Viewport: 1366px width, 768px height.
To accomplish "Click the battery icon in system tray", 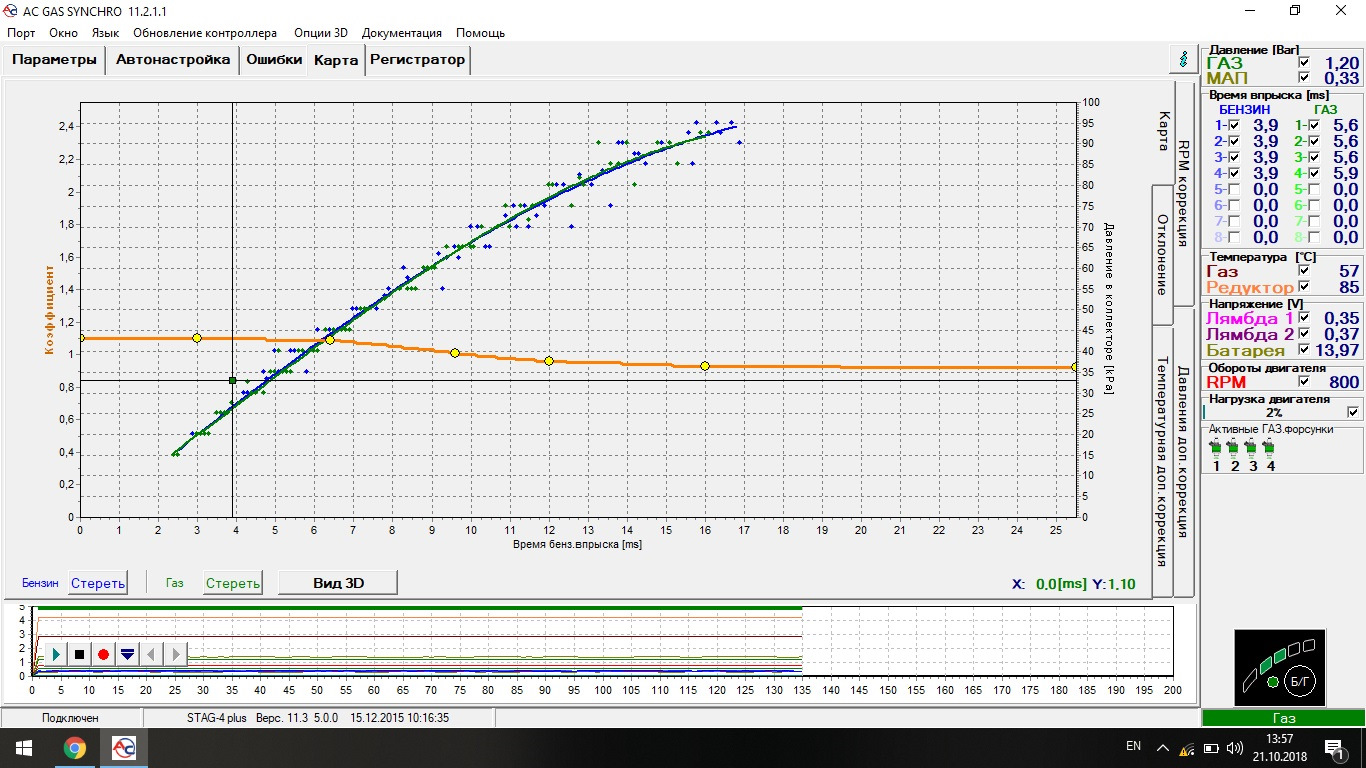I will (x=1211, y=747).
